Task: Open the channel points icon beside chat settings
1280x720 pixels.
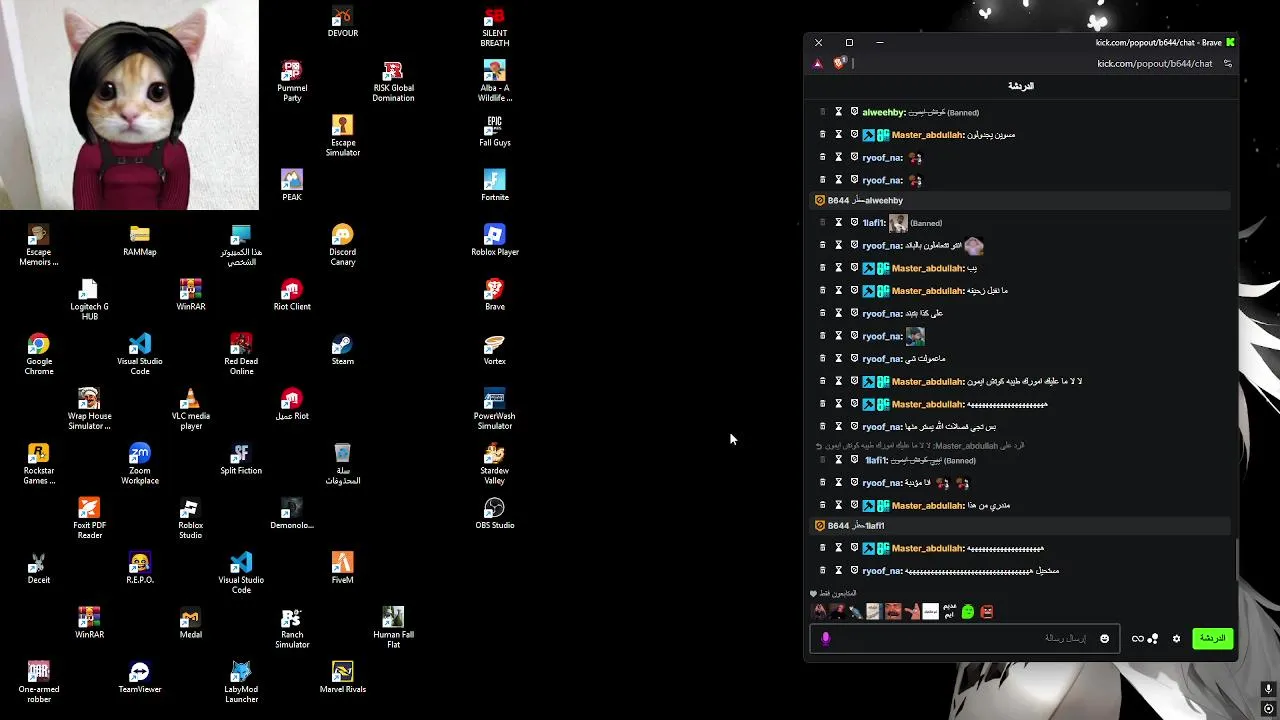Action: 1153,638
